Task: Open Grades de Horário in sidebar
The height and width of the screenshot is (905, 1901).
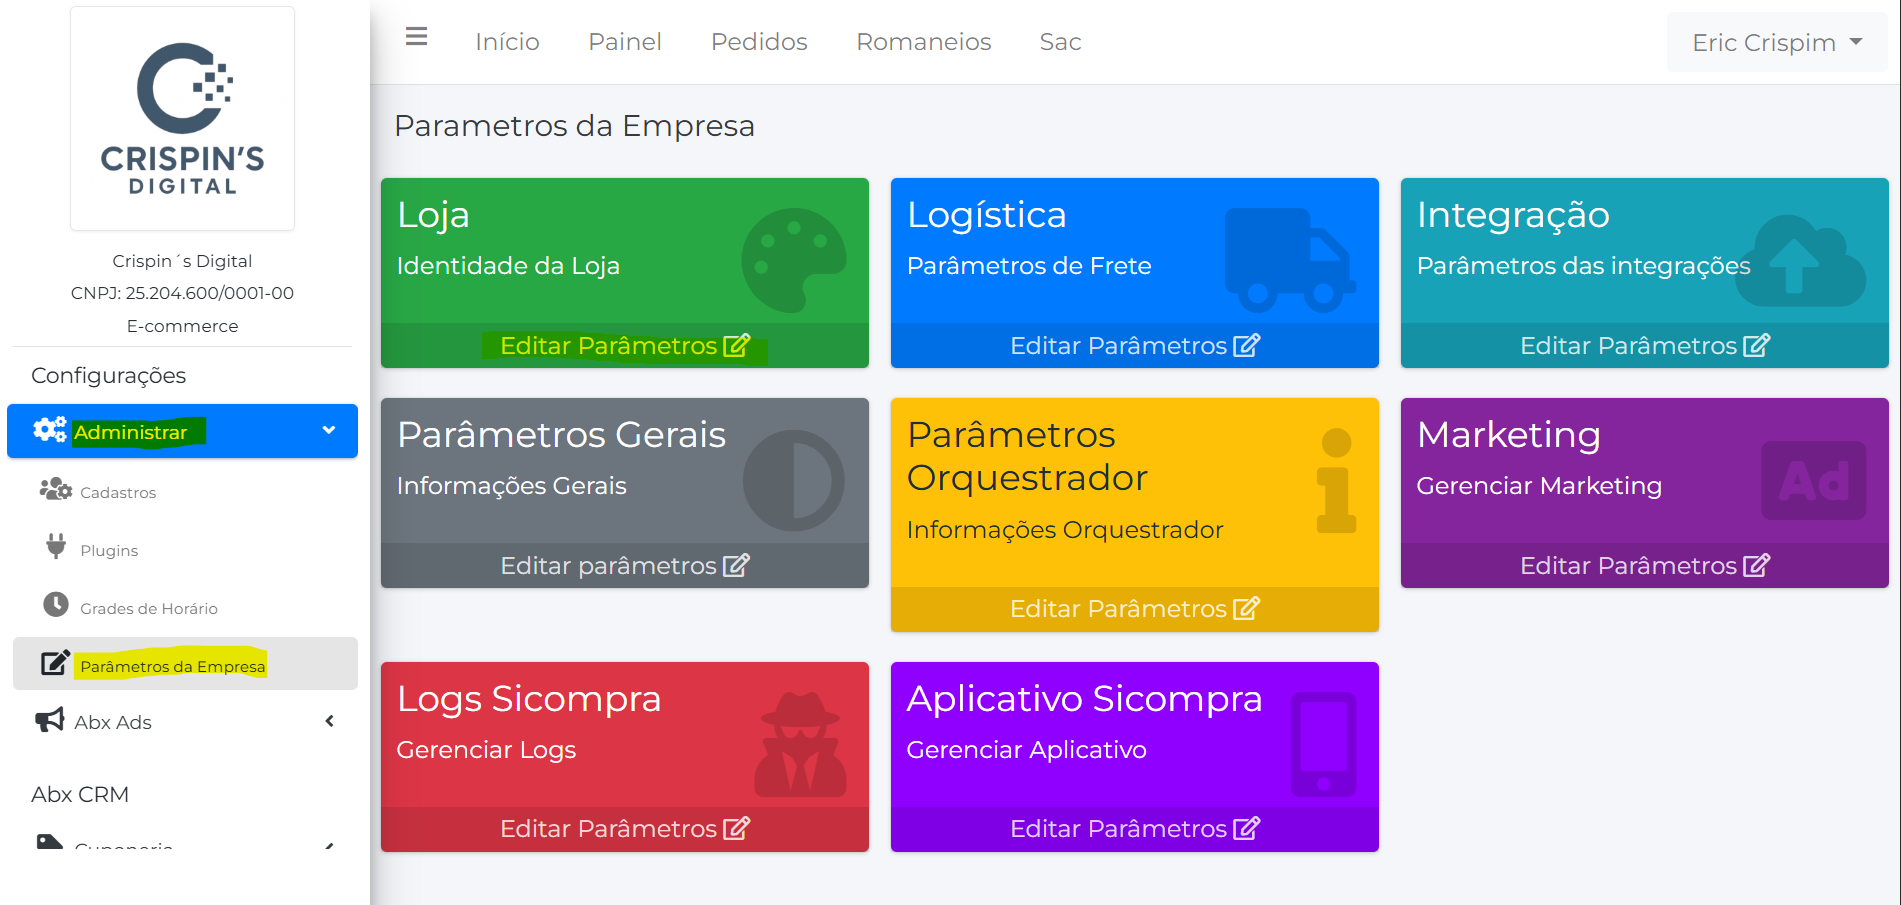Action: [148, 608]
